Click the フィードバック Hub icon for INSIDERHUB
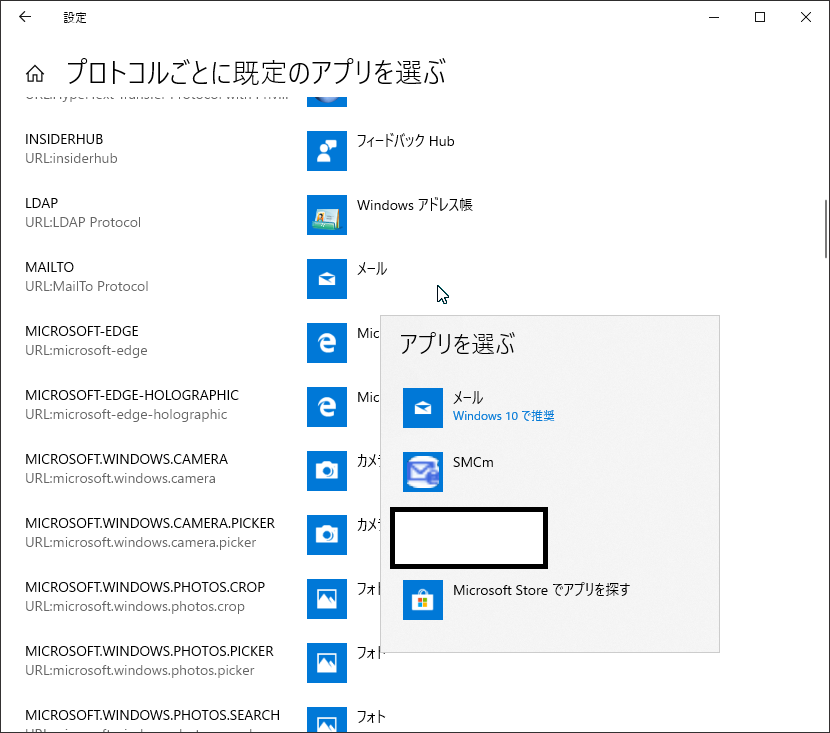The width and height of the screenshot is (830, 733). coord(327,151)
